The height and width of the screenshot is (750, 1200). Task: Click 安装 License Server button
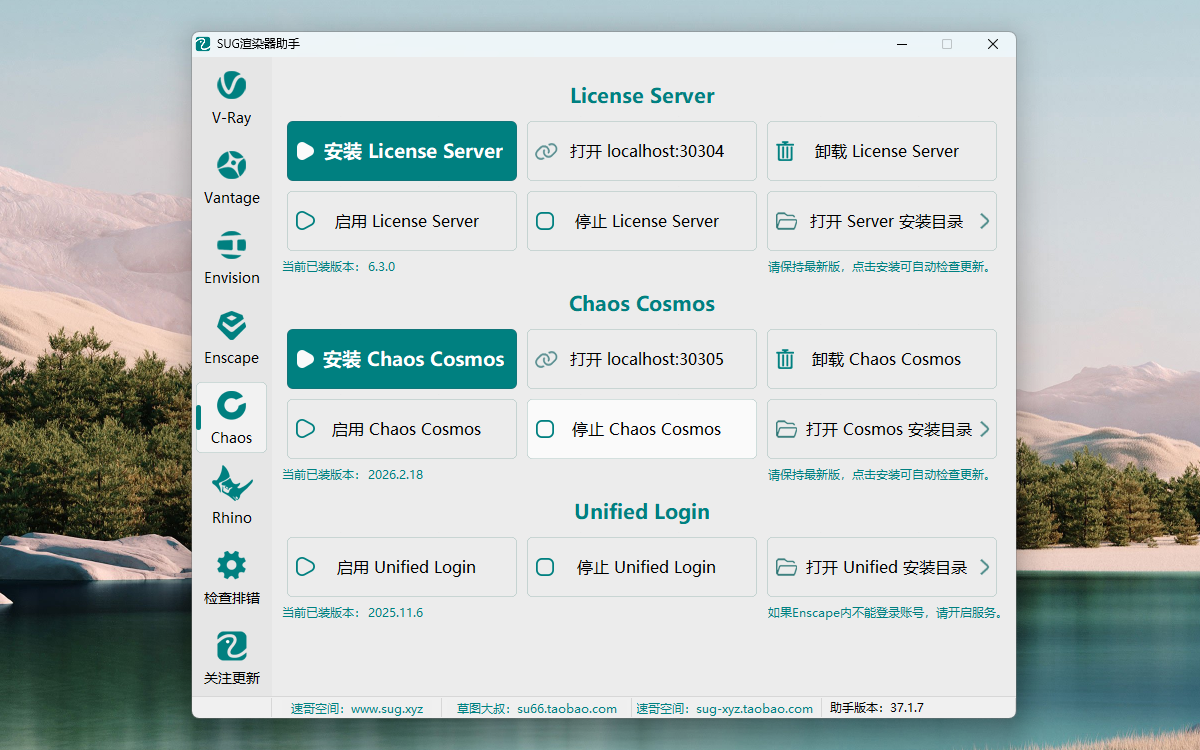click(402, 151)
